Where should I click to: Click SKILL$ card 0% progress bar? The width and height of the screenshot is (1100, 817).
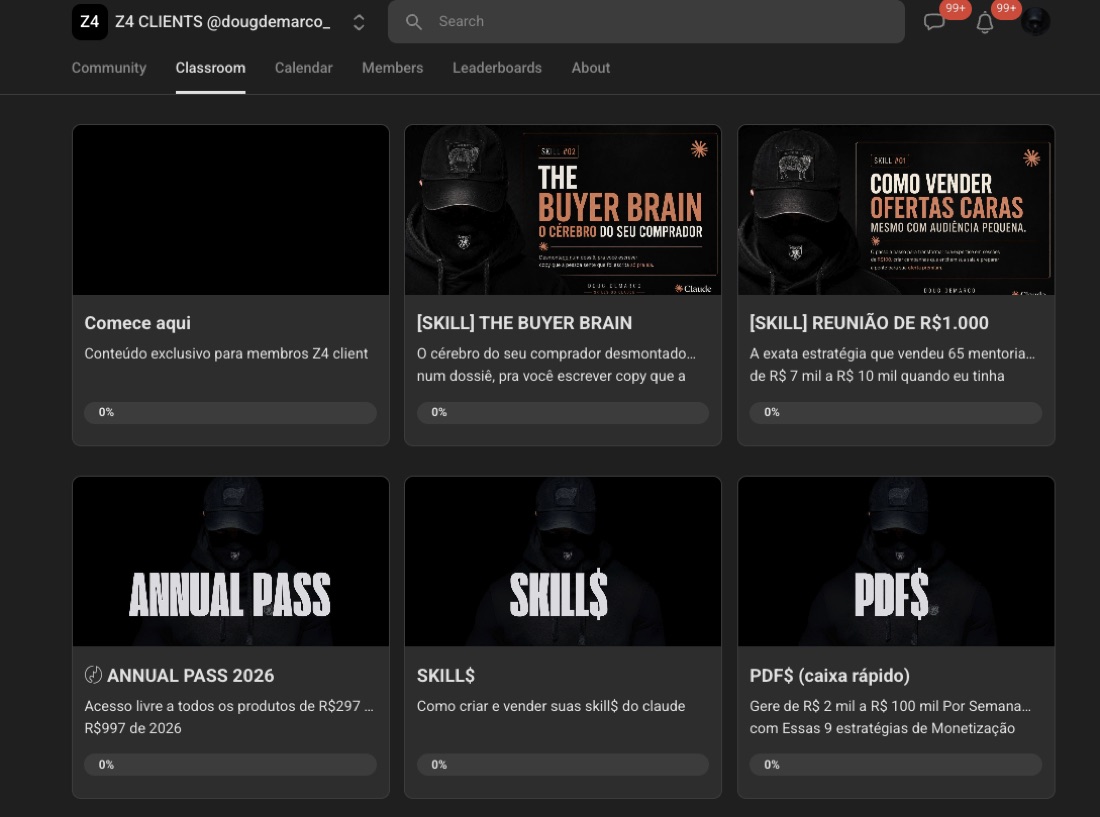point(563,764)
